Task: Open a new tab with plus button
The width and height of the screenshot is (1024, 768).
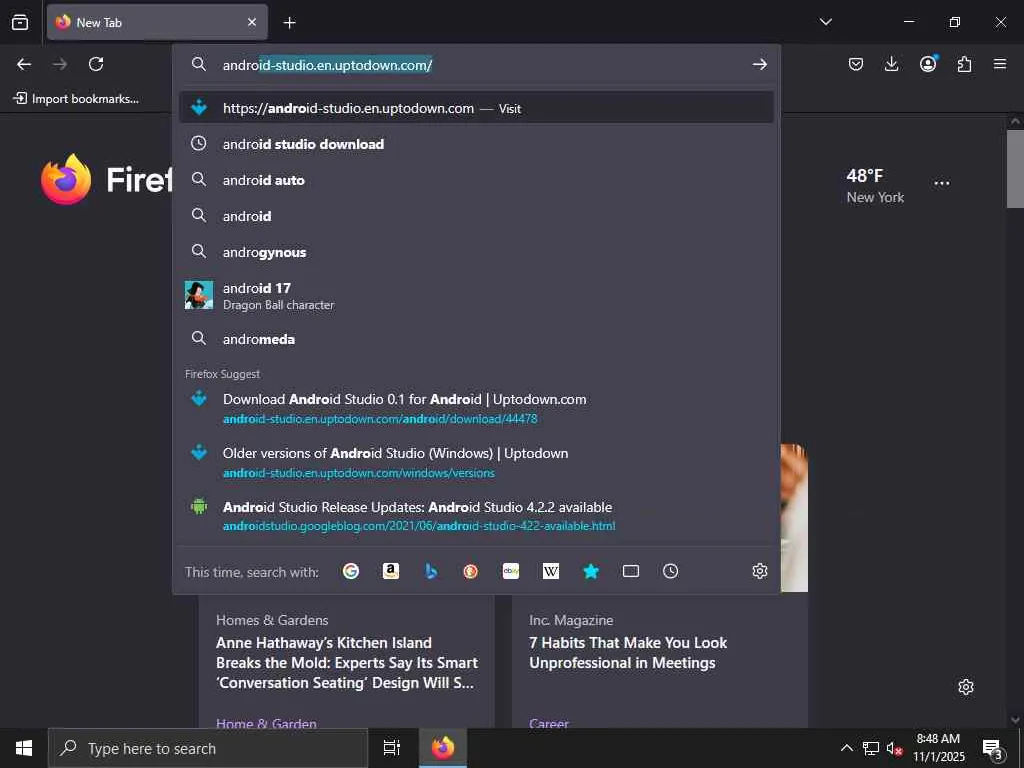Action: (x=289, y=23)
